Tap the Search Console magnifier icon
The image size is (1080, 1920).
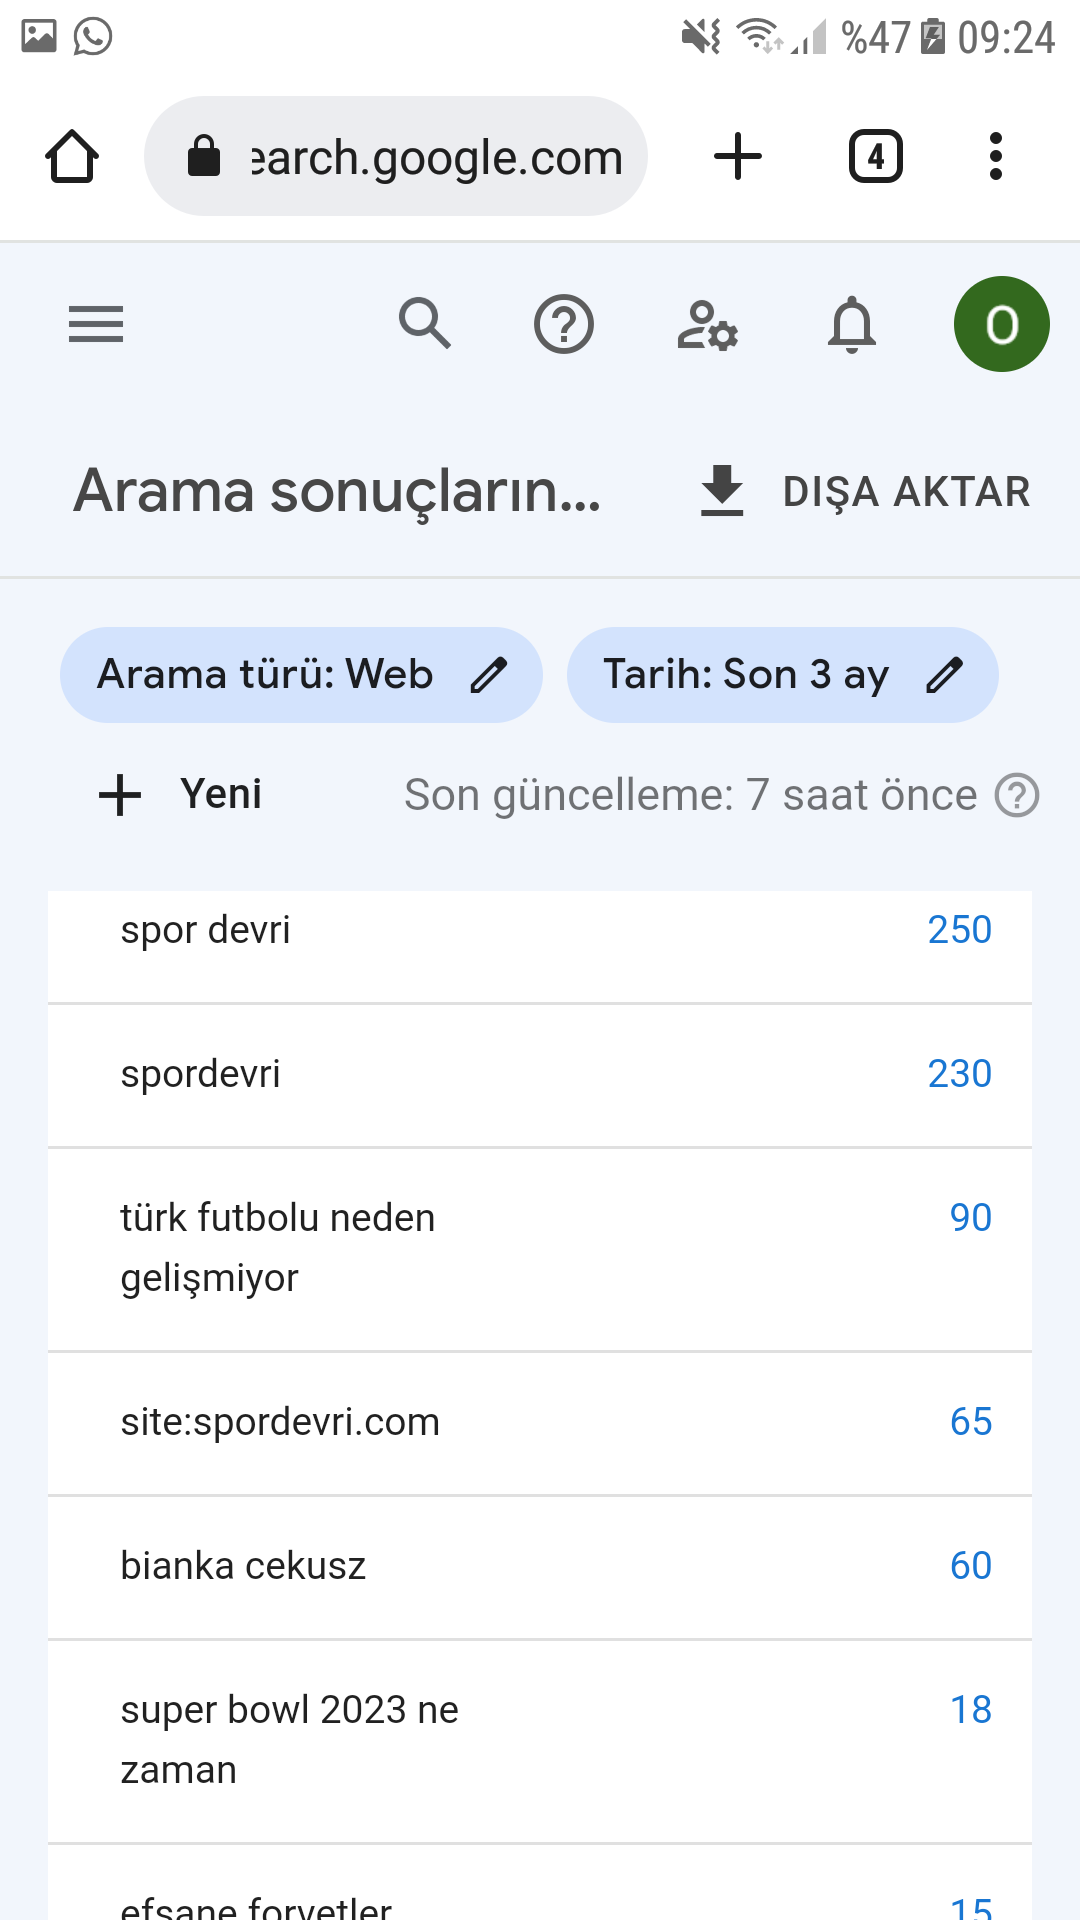425,323
